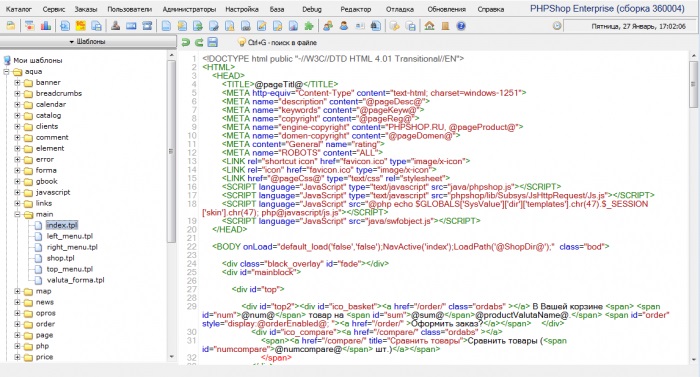Click the blue help question mark icon

tap(461, 26)
